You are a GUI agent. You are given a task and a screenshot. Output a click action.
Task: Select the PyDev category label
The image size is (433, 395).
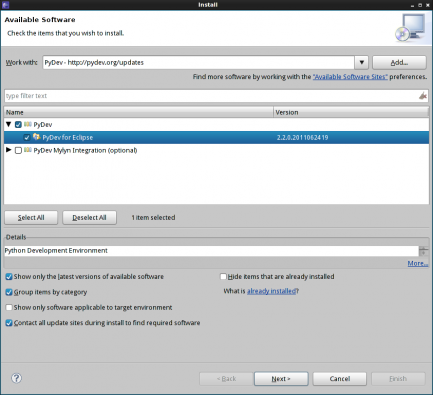(x=43, y=125)
